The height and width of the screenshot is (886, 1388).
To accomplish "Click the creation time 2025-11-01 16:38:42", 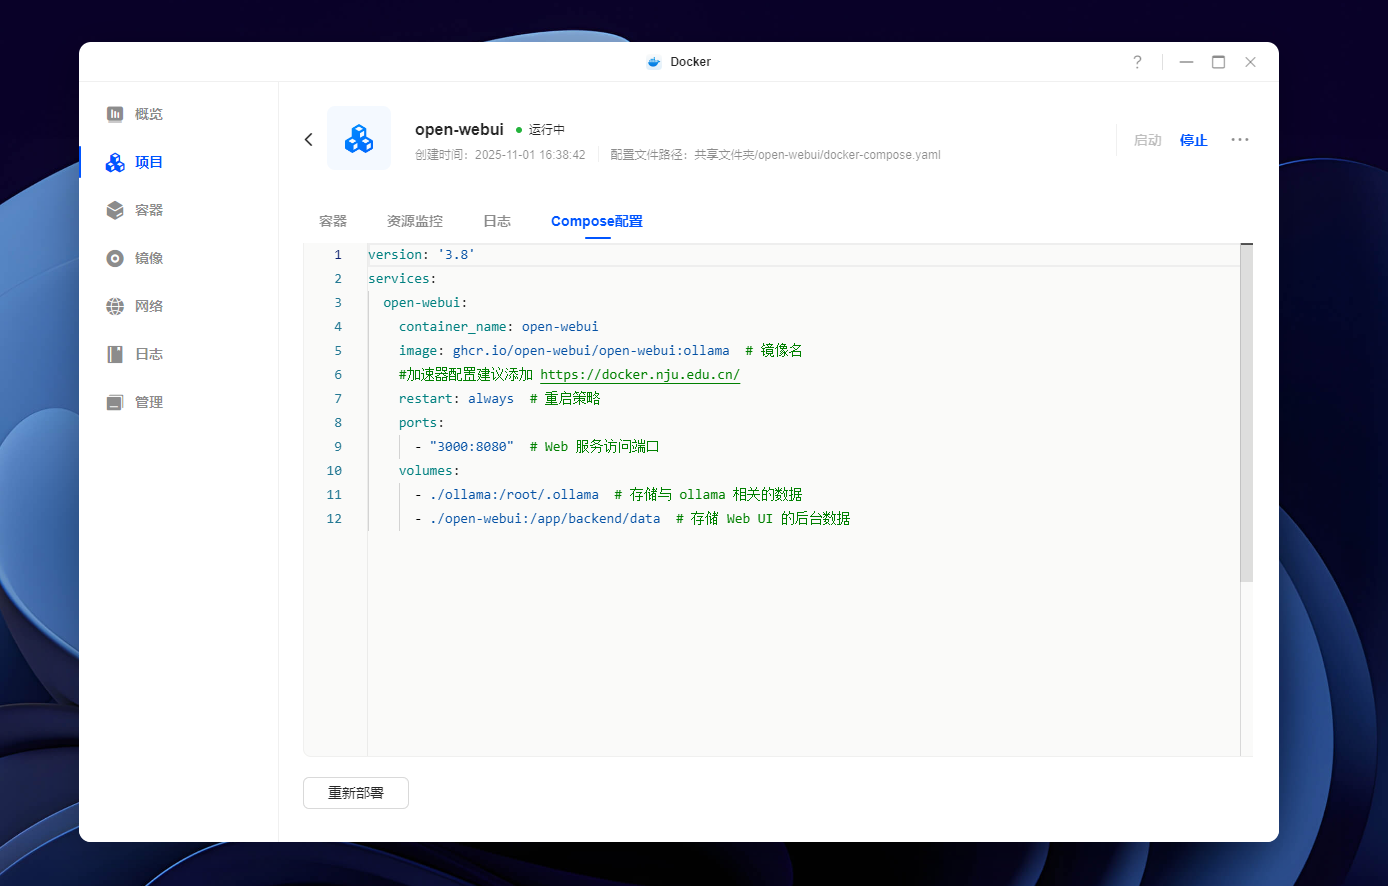I will 530,155.
